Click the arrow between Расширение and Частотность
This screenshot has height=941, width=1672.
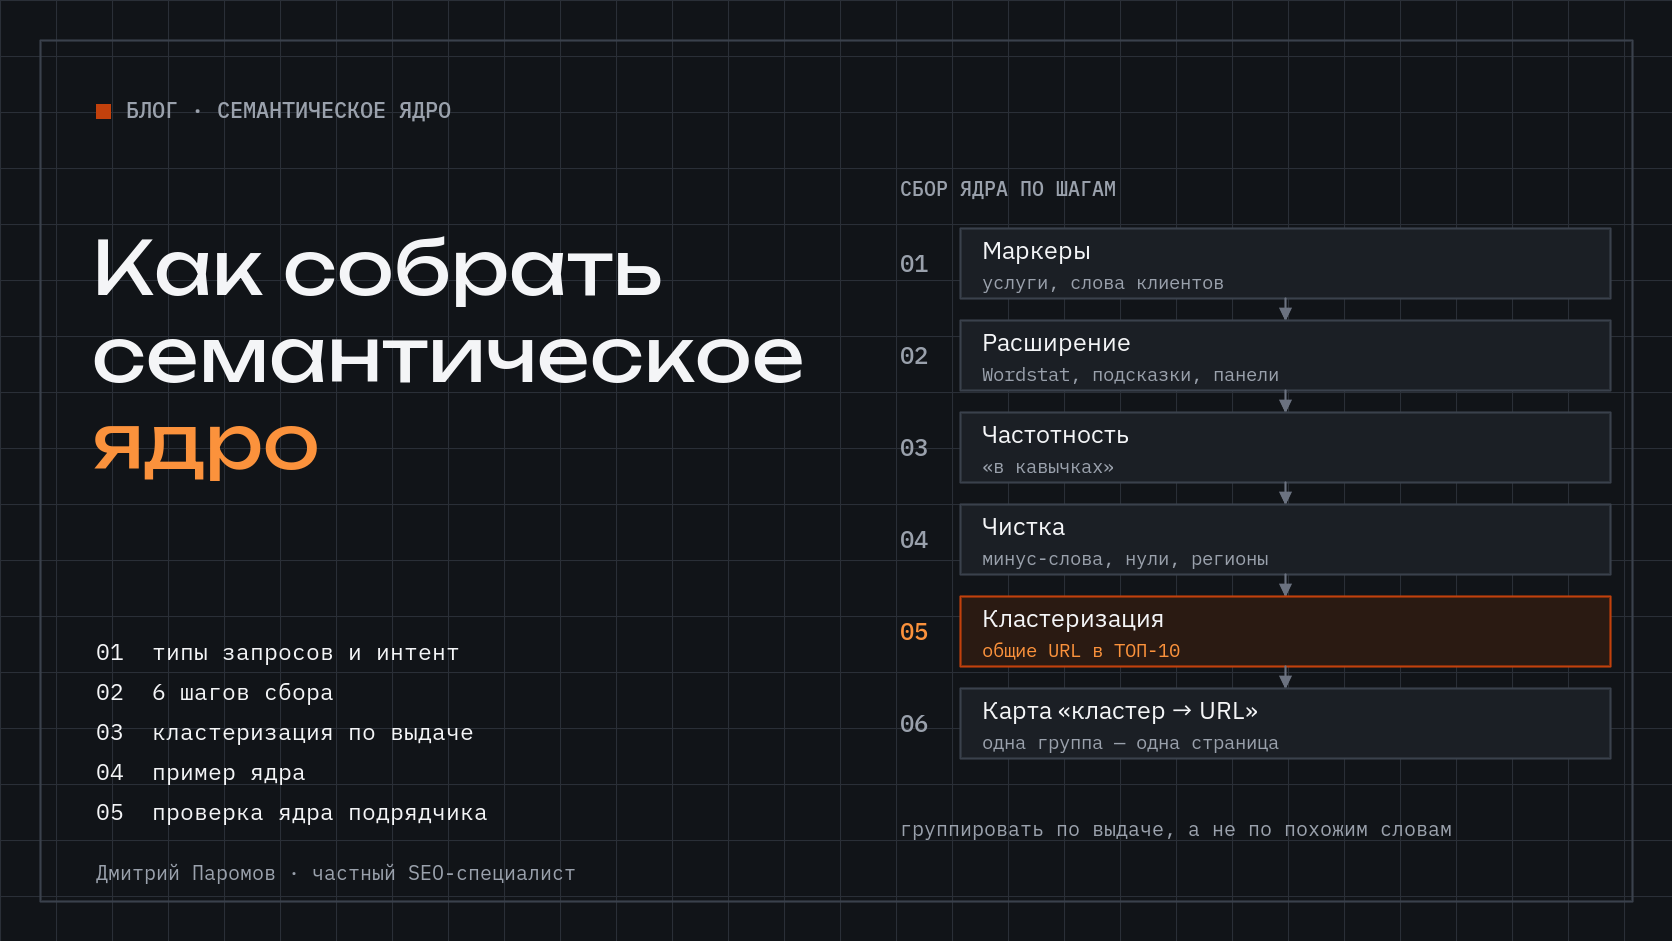tap(1285, 402)
